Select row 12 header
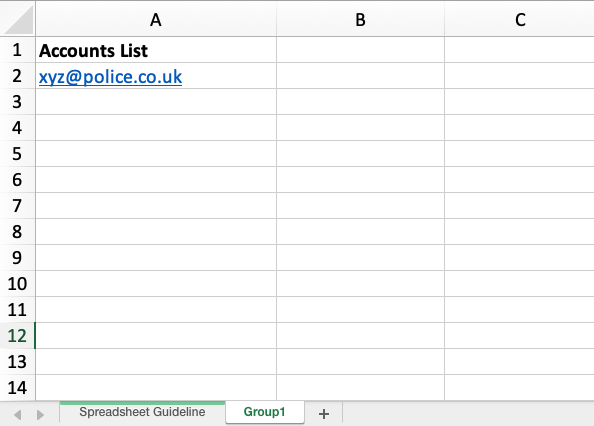 point(17,335)
